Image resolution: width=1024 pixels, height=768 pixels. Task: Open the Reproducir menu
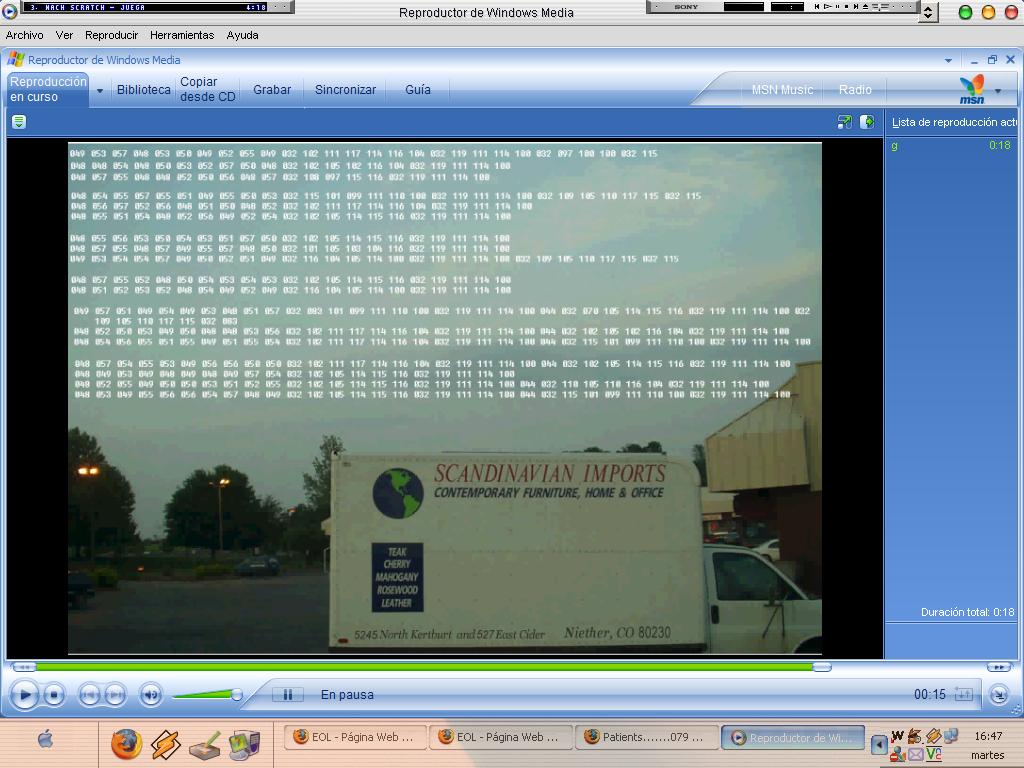click(112, 35)
